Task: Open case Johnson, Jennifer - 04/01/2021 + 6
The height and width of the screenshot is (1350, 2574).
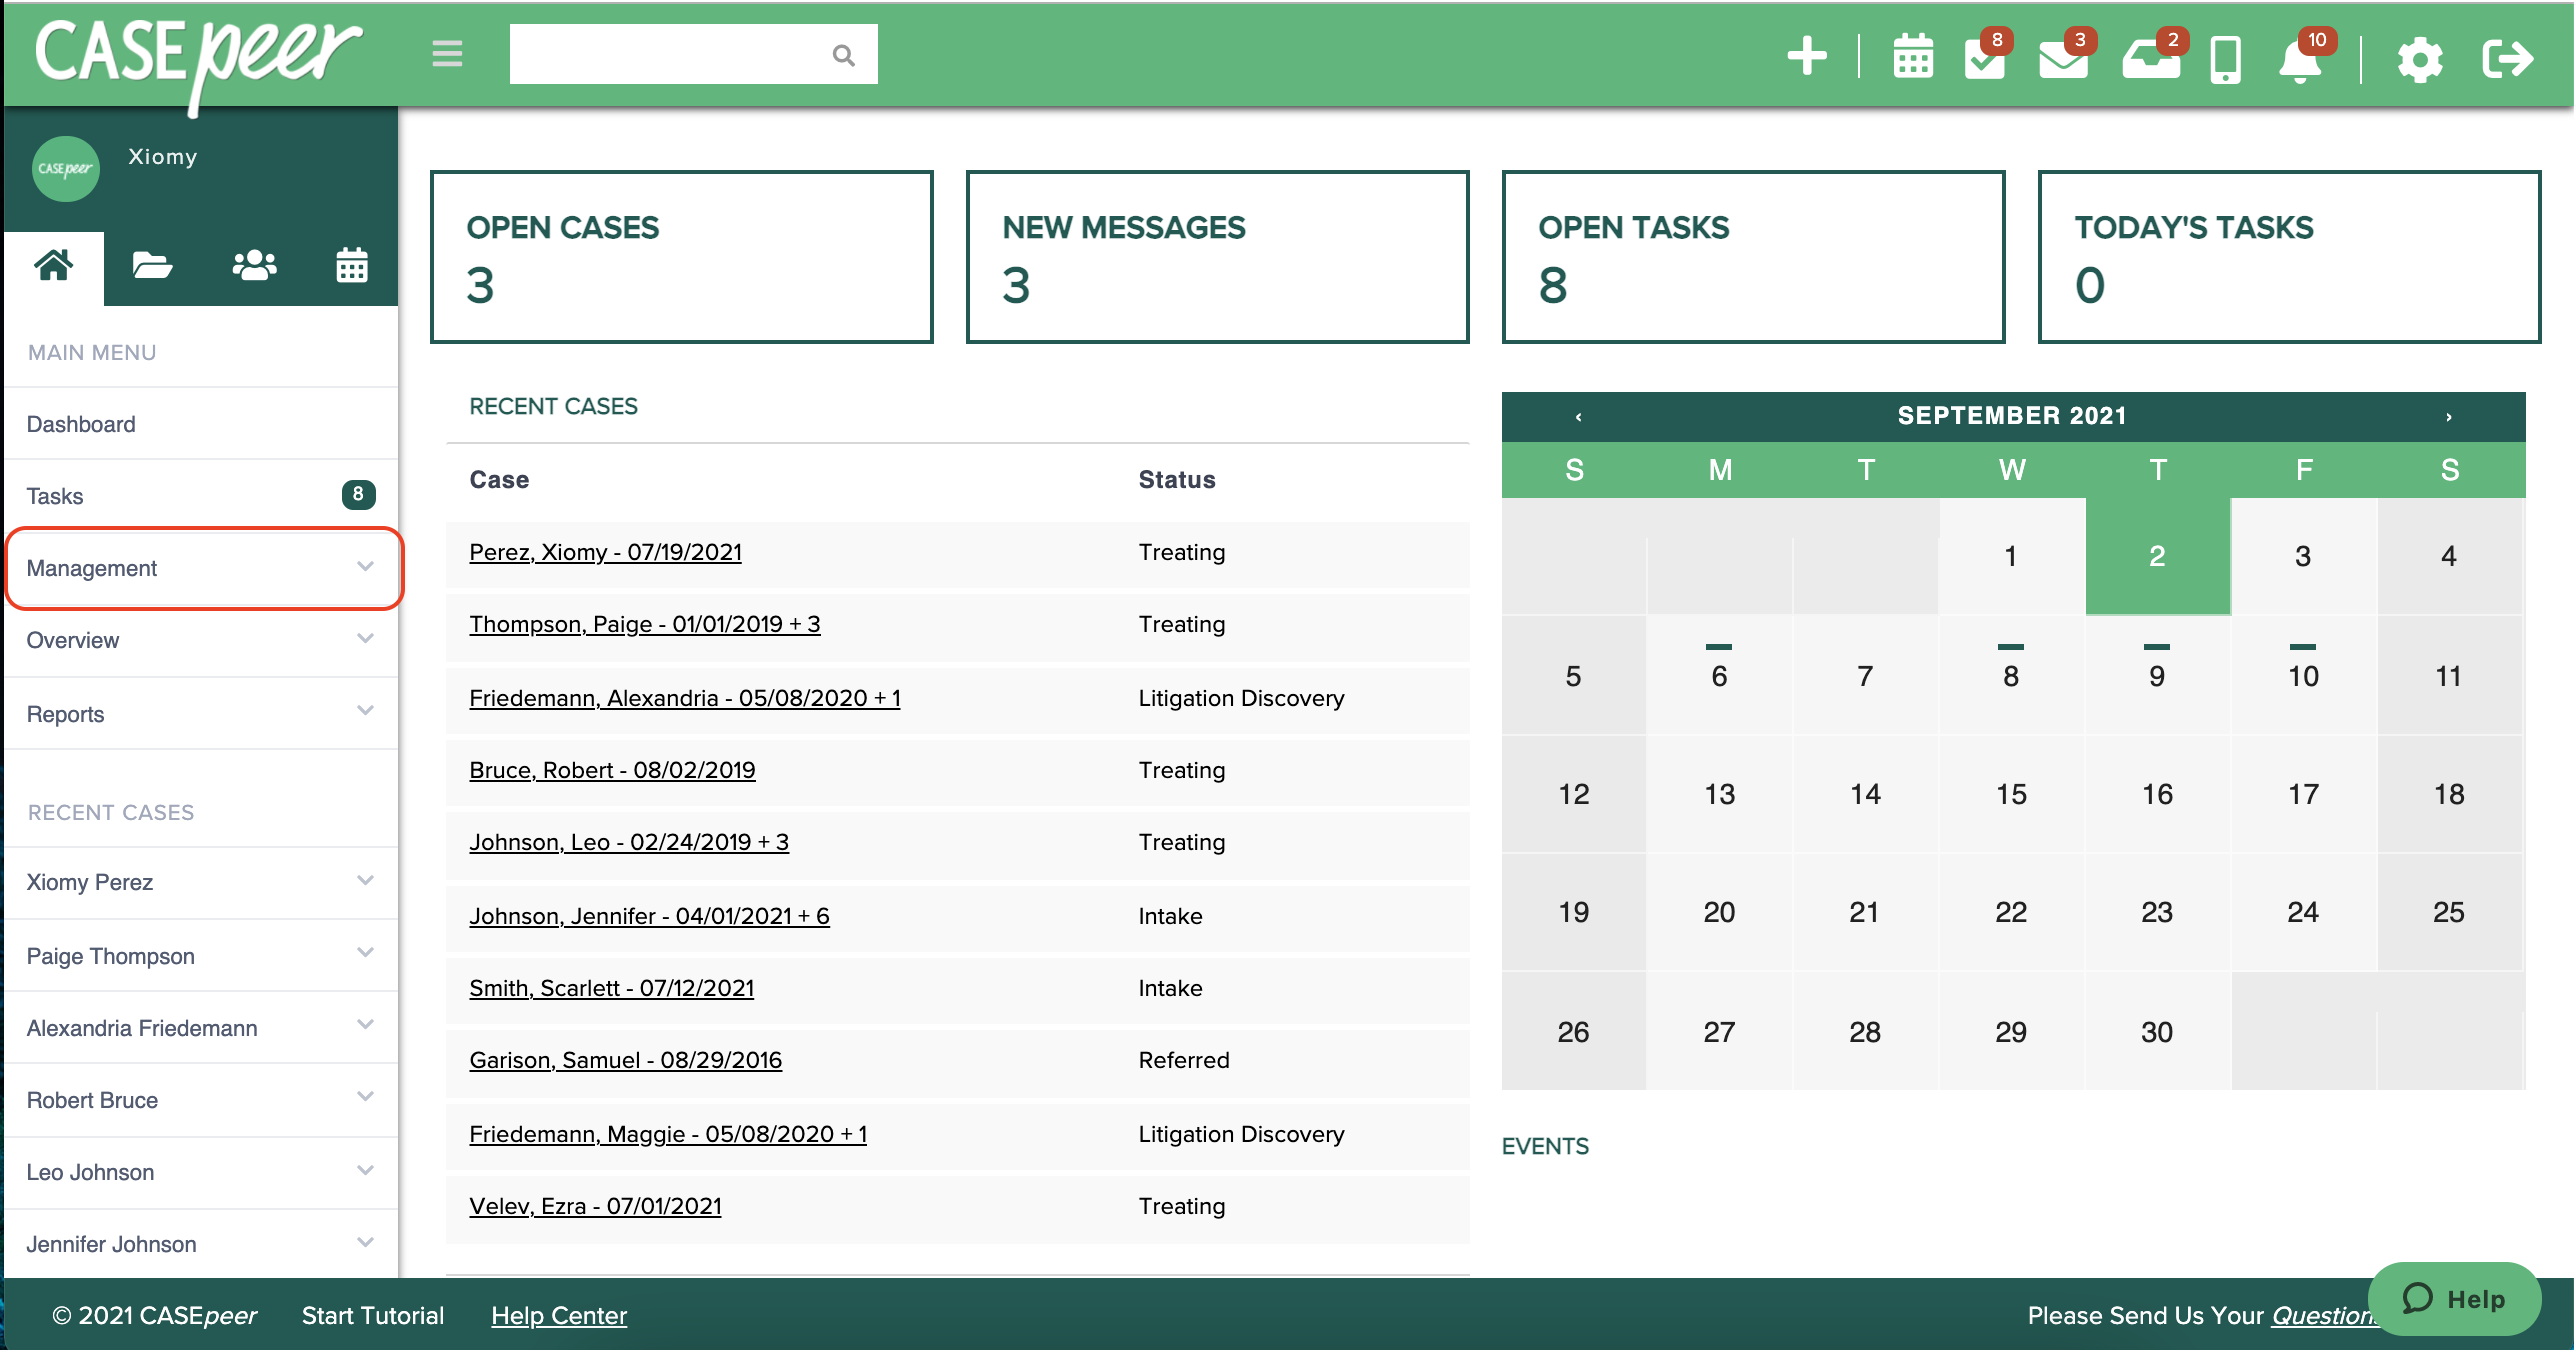Action: pos(650,916)
